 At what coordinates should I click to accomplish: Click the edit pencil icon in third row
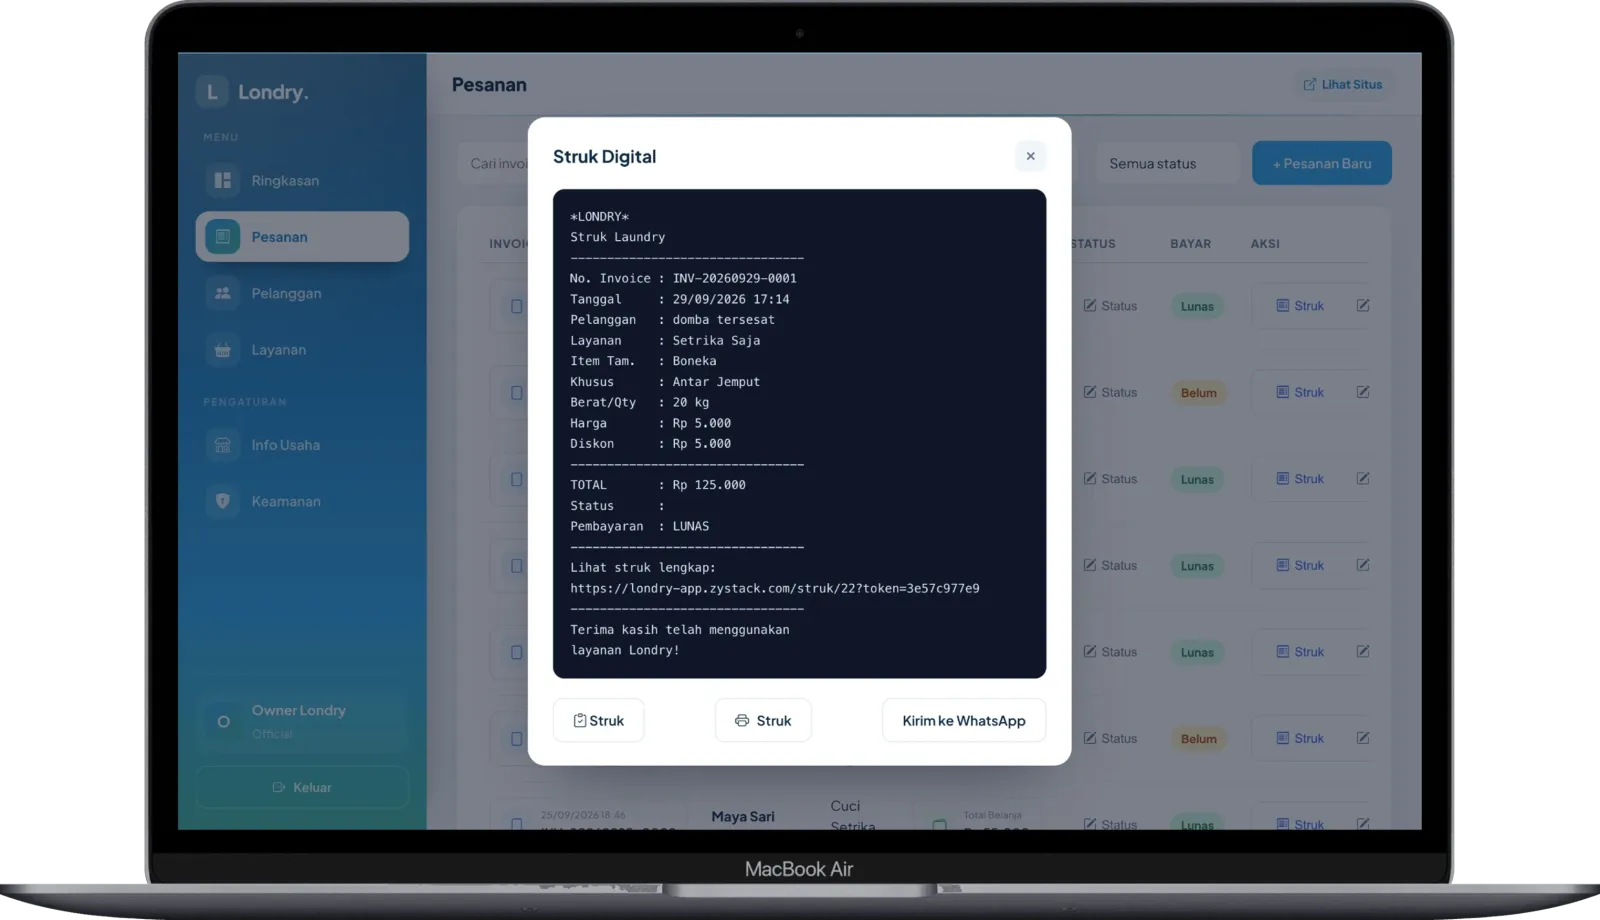point(1363,479)
